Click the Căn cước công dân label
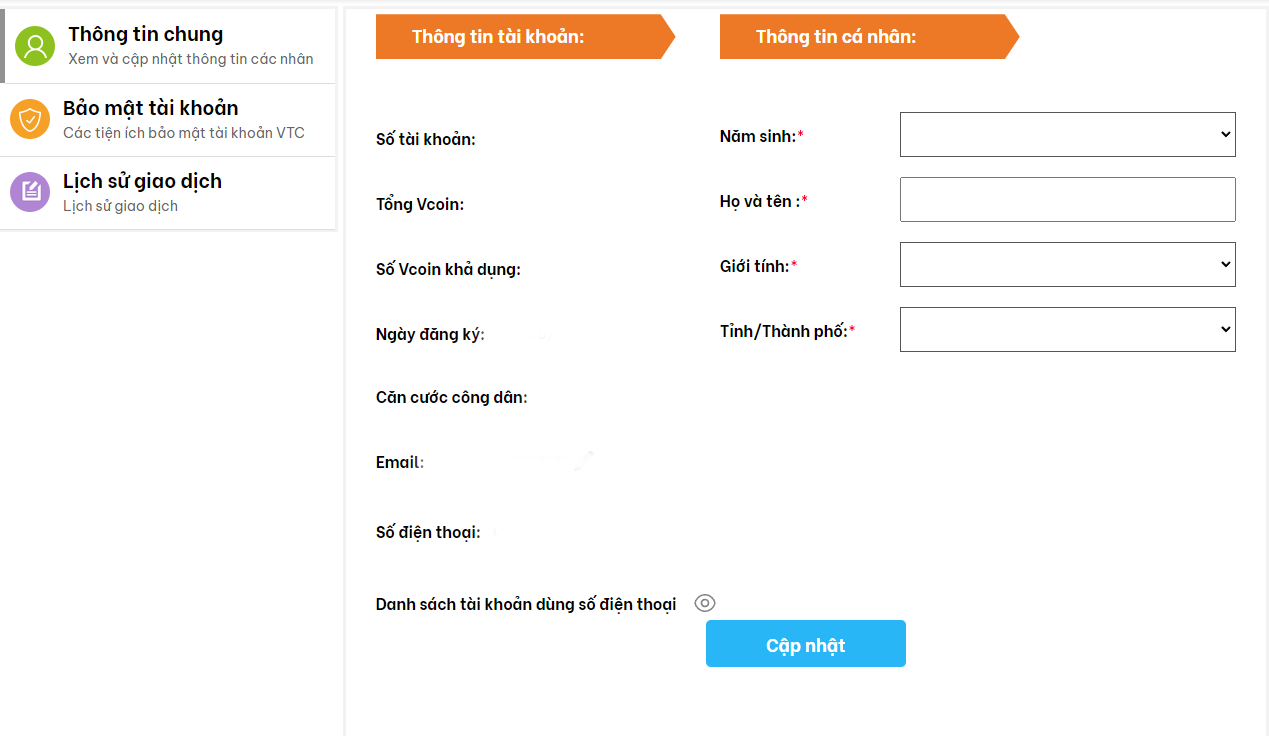 [x=451, y=398]
